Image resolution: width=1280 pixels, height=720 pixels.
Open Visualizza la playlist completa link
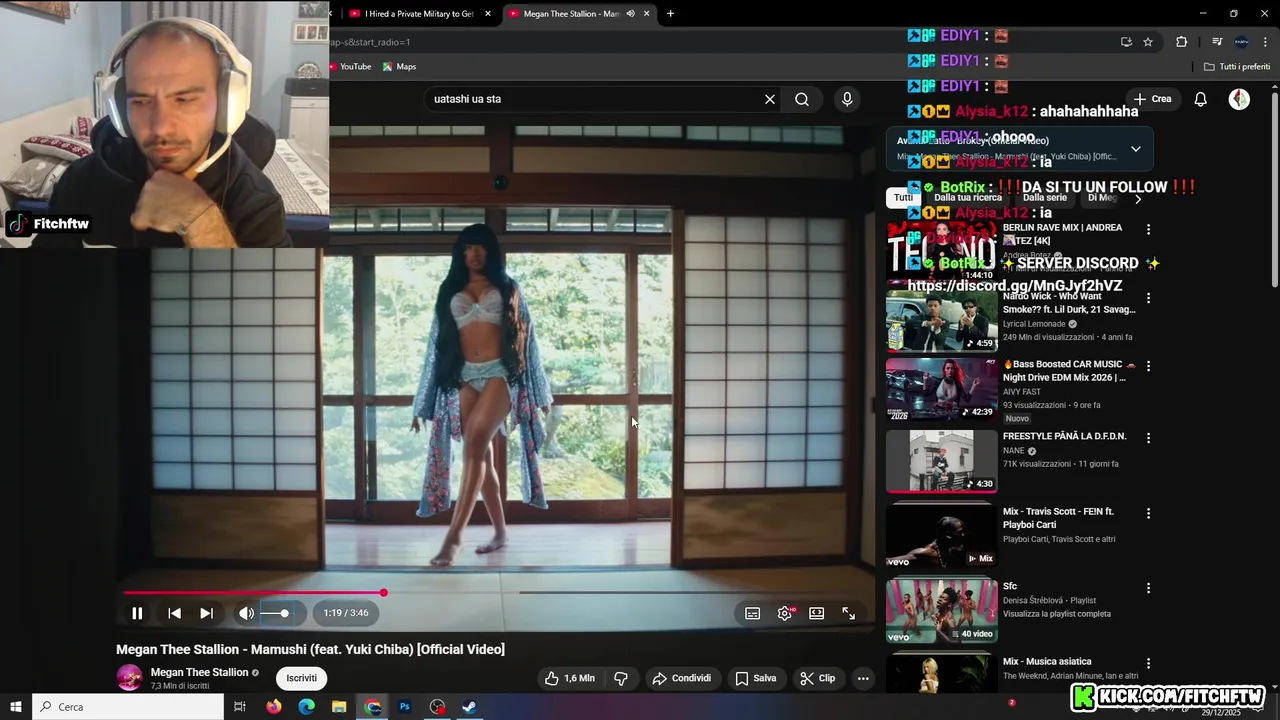tap(1057, 614)
